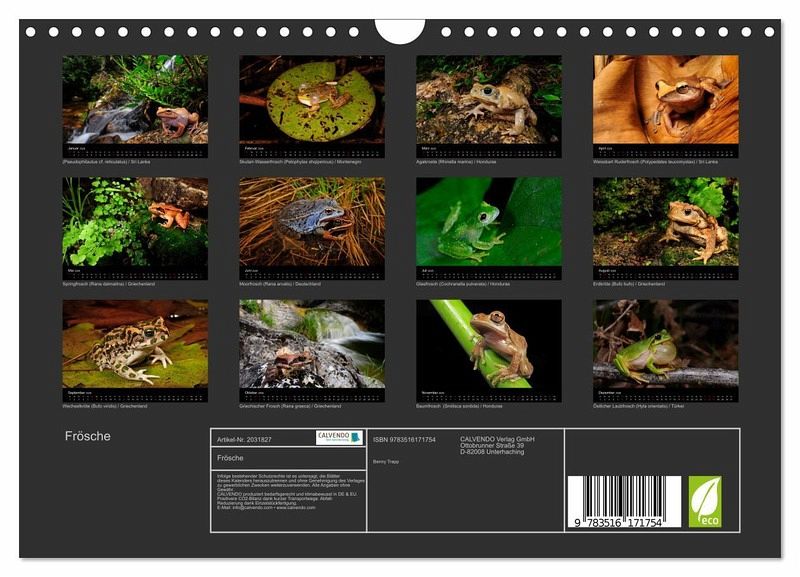Click the ISBN 9783516171754 text
This screenshot has height=577, width=800.
click(x=404, y=439)
